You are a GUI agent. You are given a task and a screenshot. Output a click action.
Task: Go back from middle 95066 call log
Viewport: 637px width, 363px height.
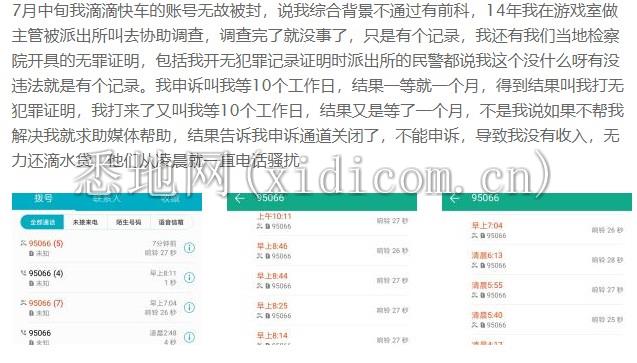coord(240,198)
